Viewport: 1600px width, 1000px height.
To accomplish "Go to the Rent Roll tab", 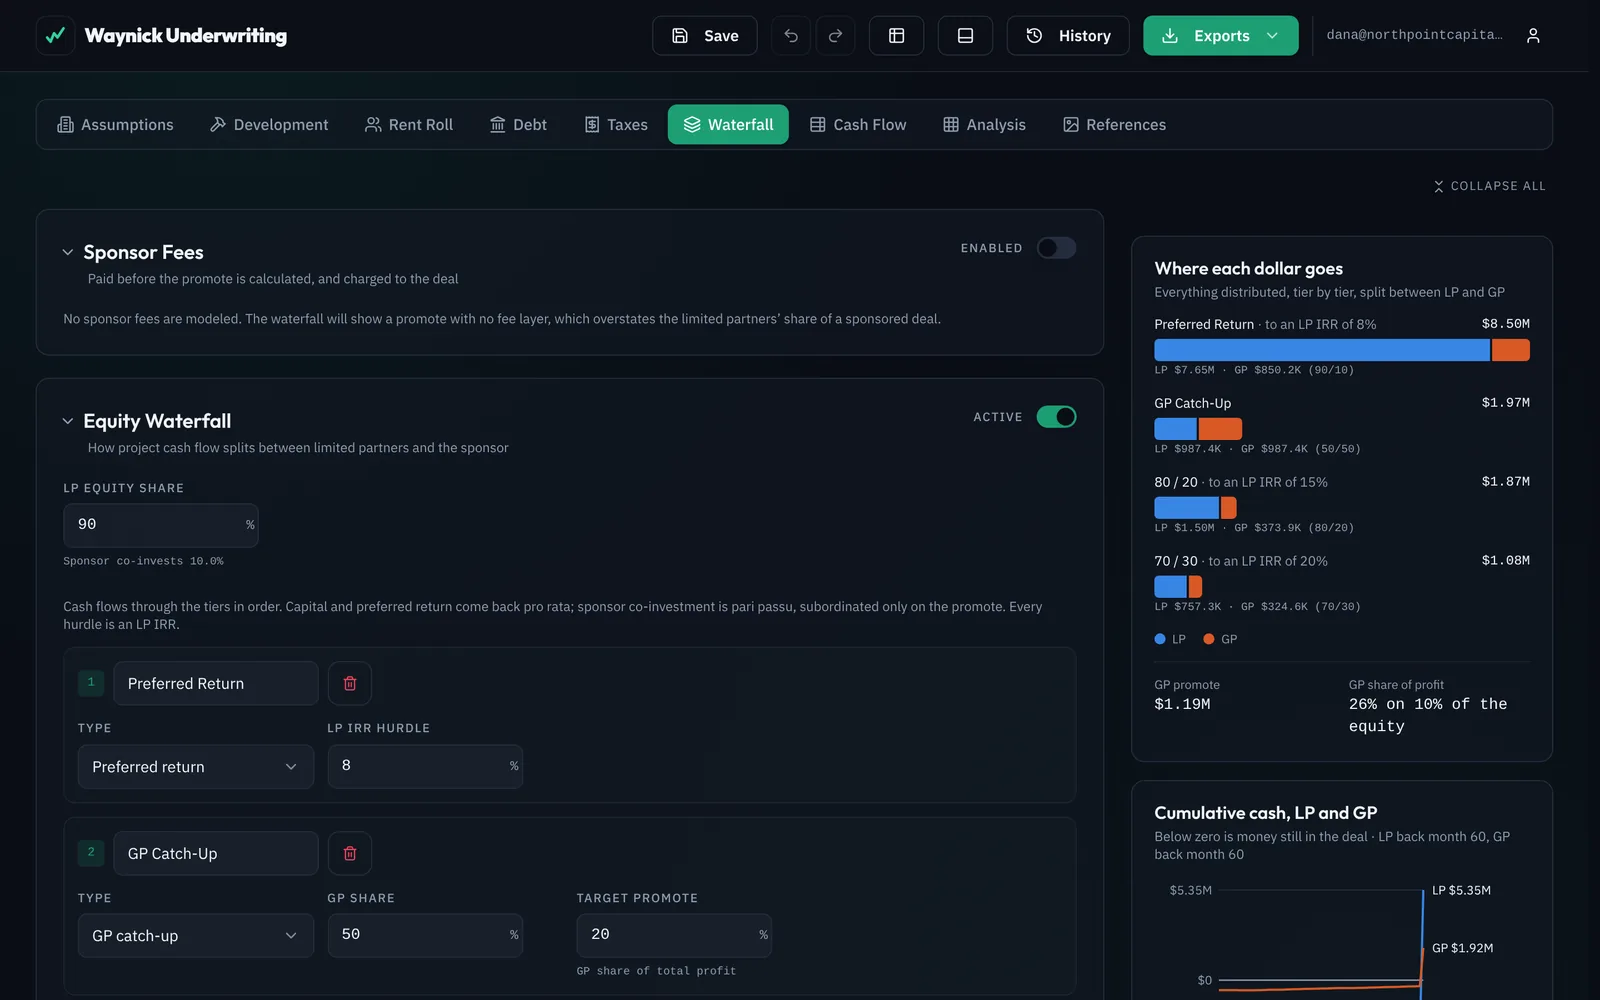I will pos(409,125).
